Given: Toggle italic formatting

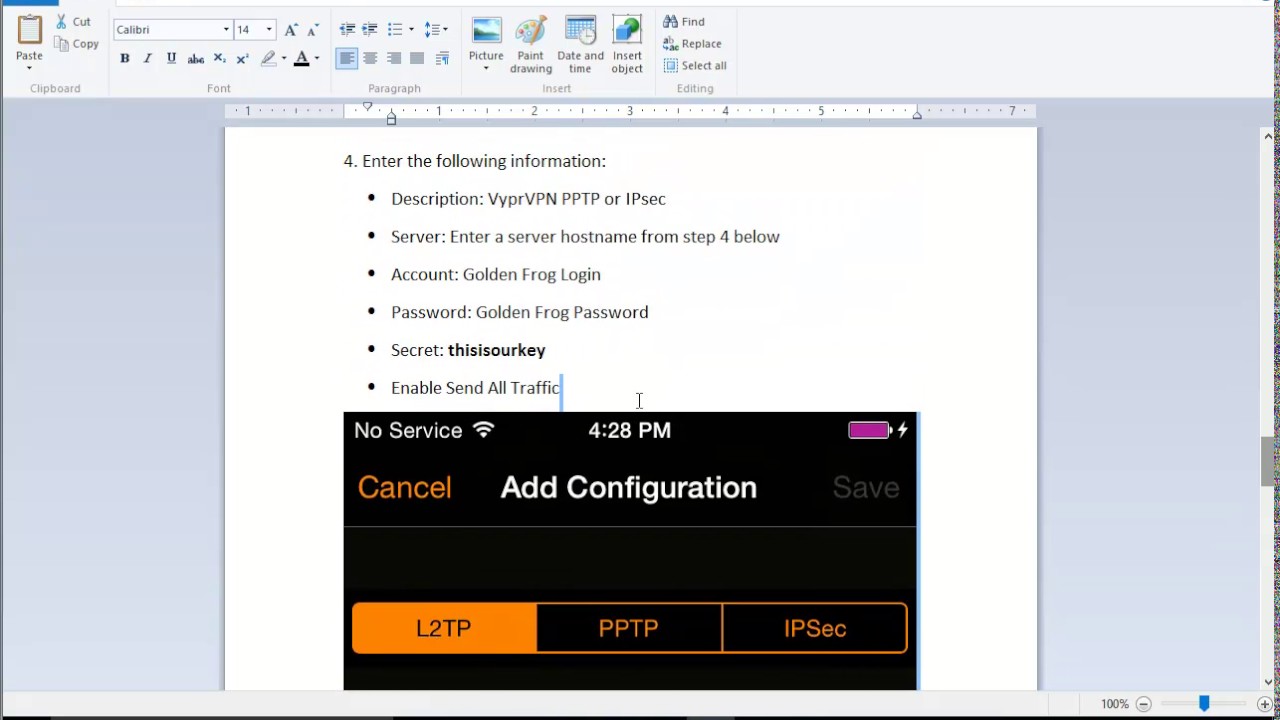Looking at the screenshot, I should coord(148,59).
